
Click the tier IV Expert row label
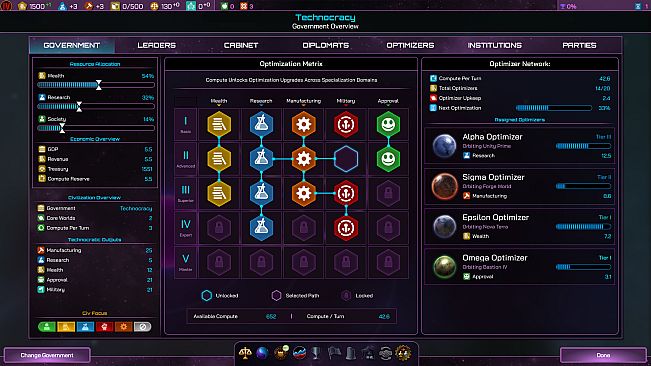(x=186, y=228)
